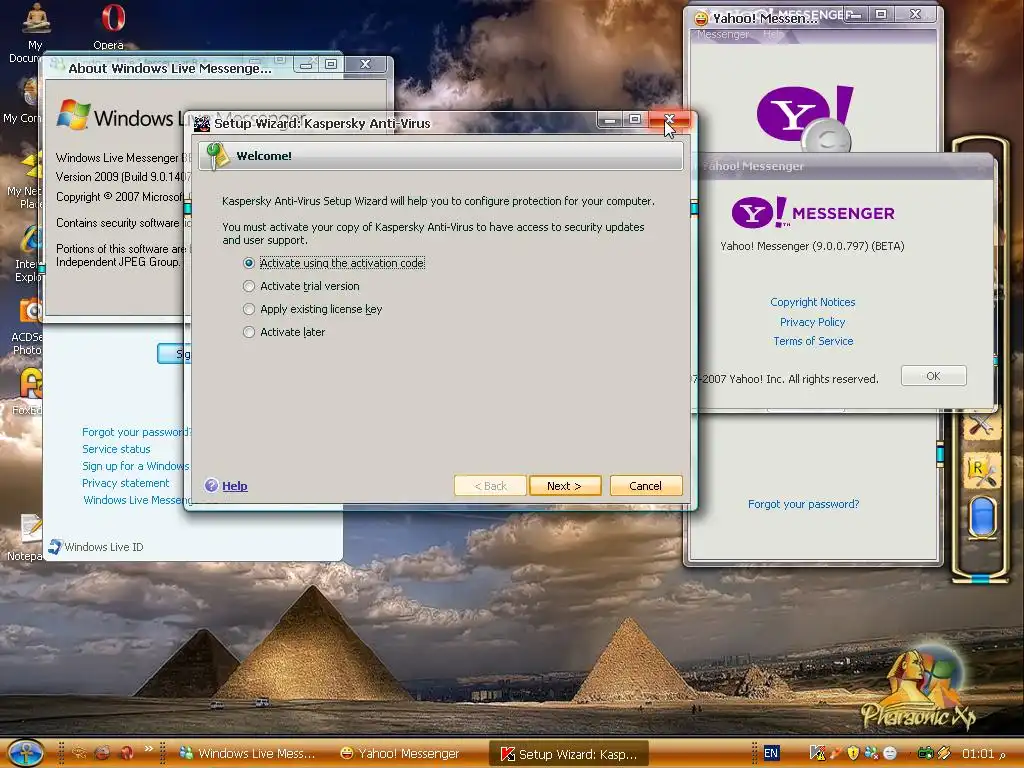Click the Windows Live ID icon
This screenshot has width=1024, height=768.
tap(56, 547)
